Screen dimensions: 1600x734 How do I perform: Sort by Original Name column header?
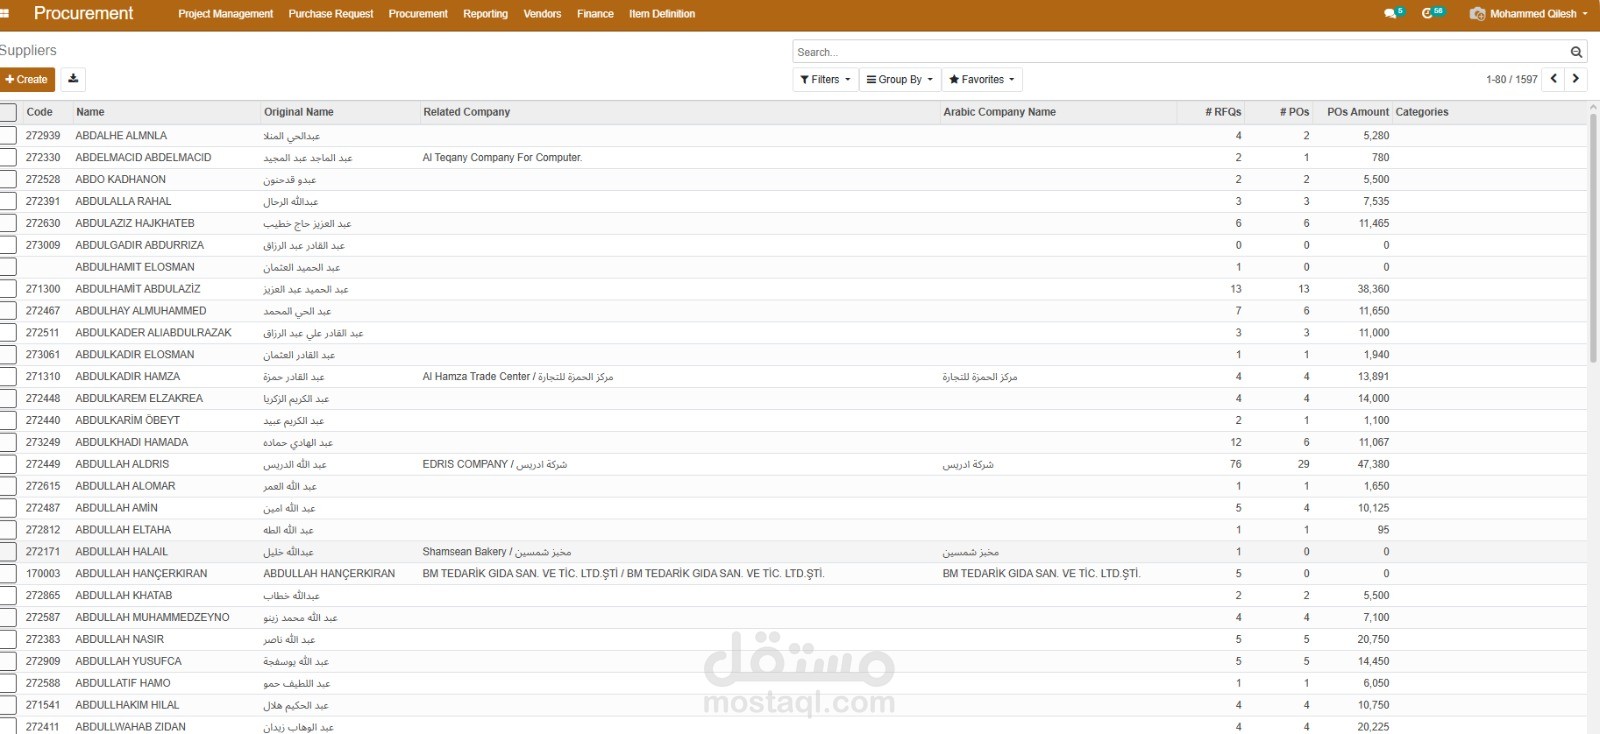point(299,112)
